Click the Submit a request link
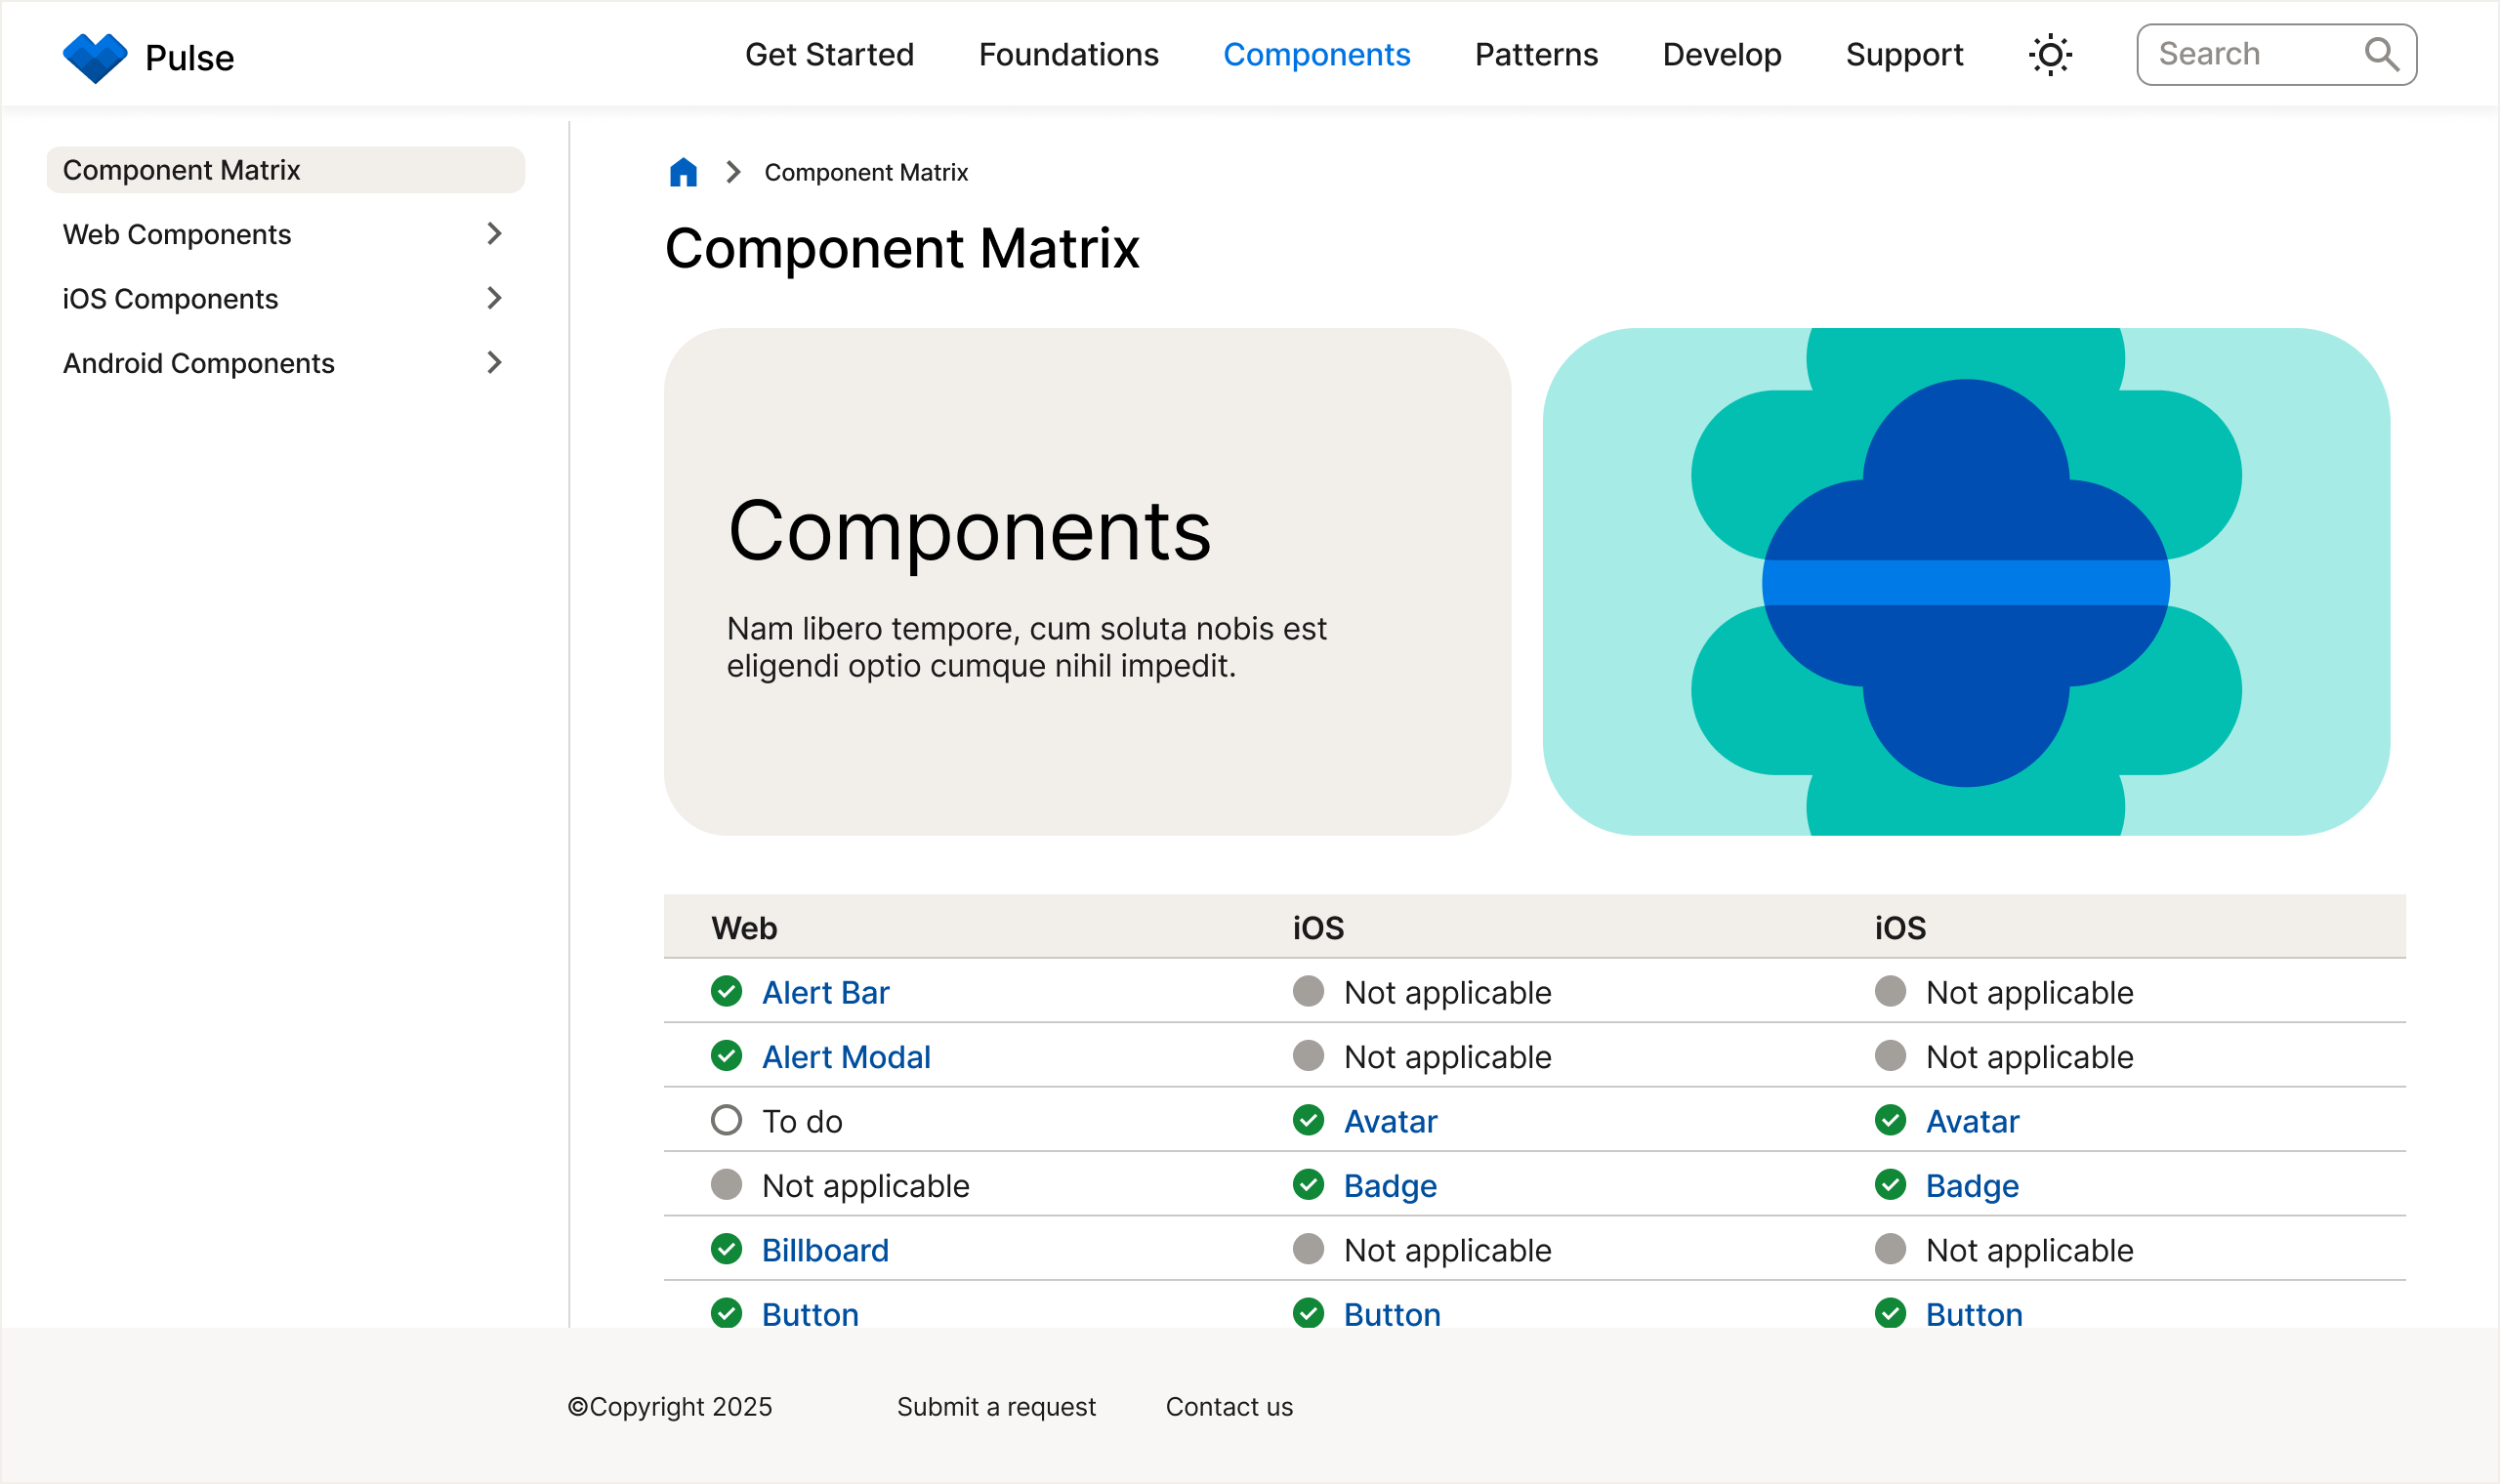 [995, 1406]
